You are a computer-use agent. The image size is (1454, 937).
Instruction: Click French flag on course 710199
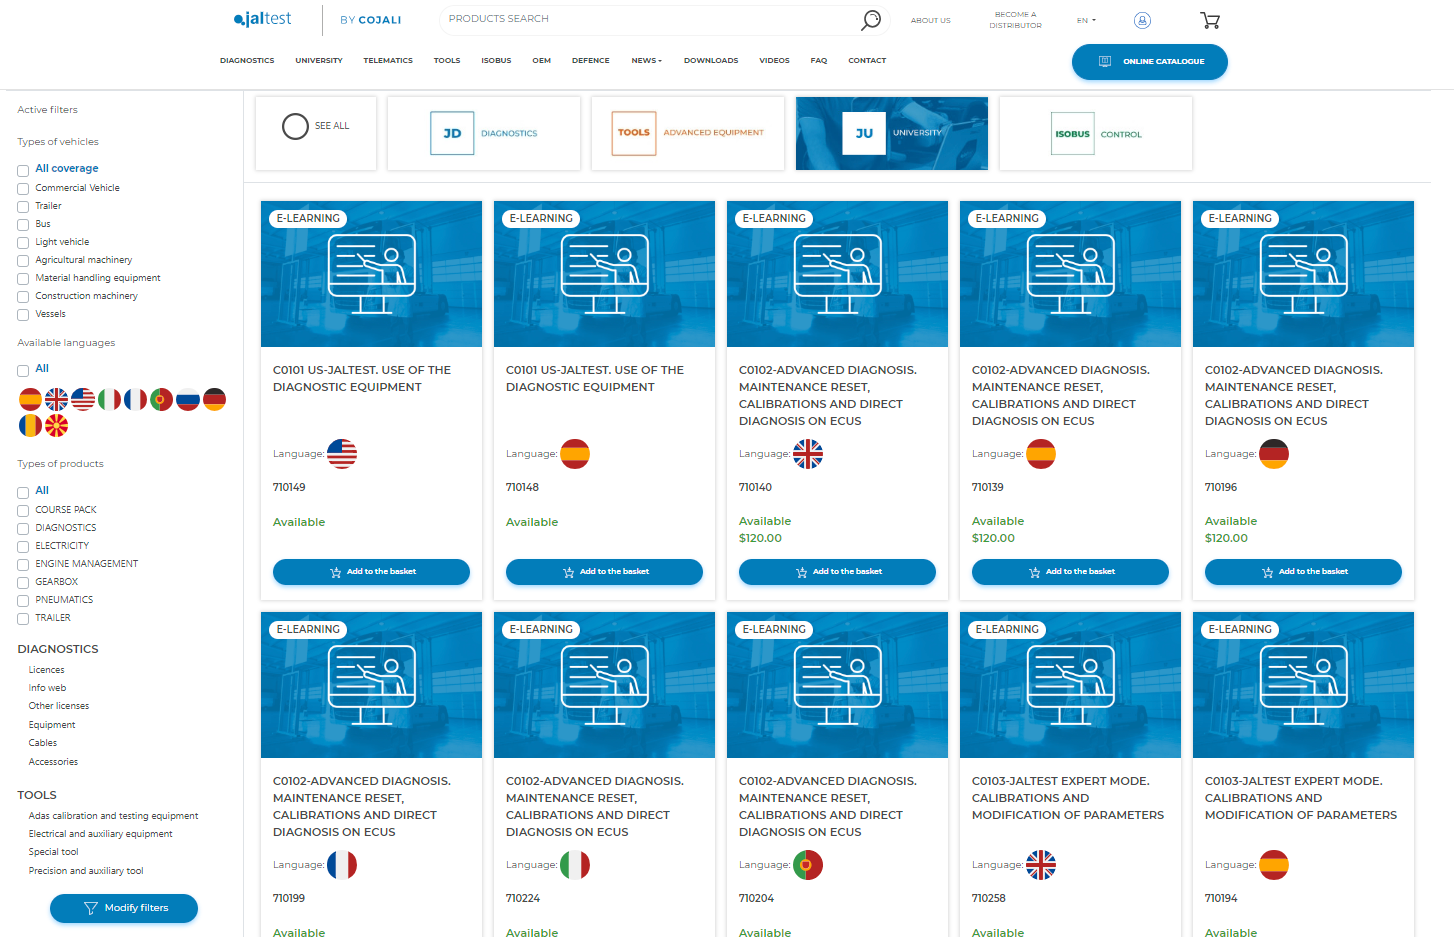(342, 865)
